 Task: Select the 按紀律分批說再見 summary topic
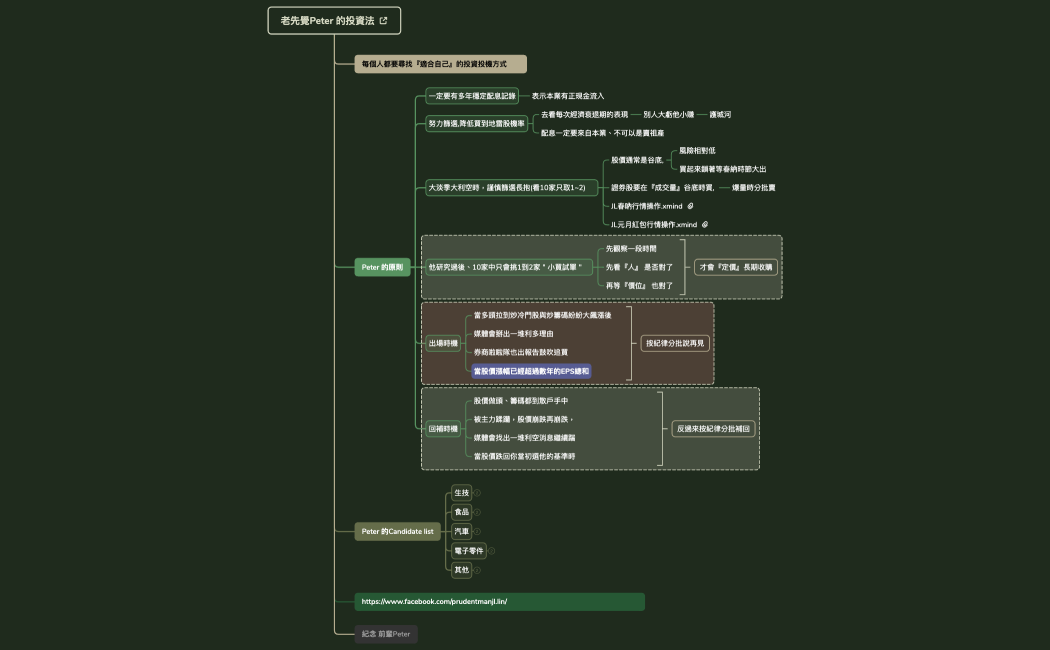coord(674,343)
